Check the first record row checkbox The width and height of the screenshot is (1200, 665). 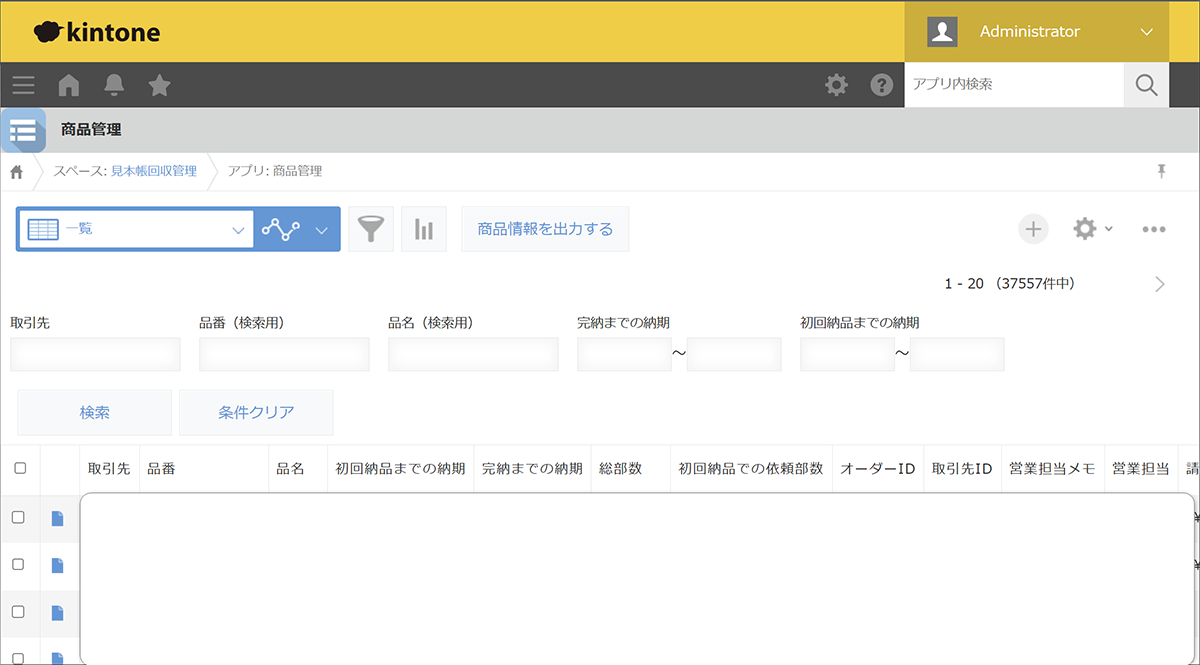coord(18,517)
